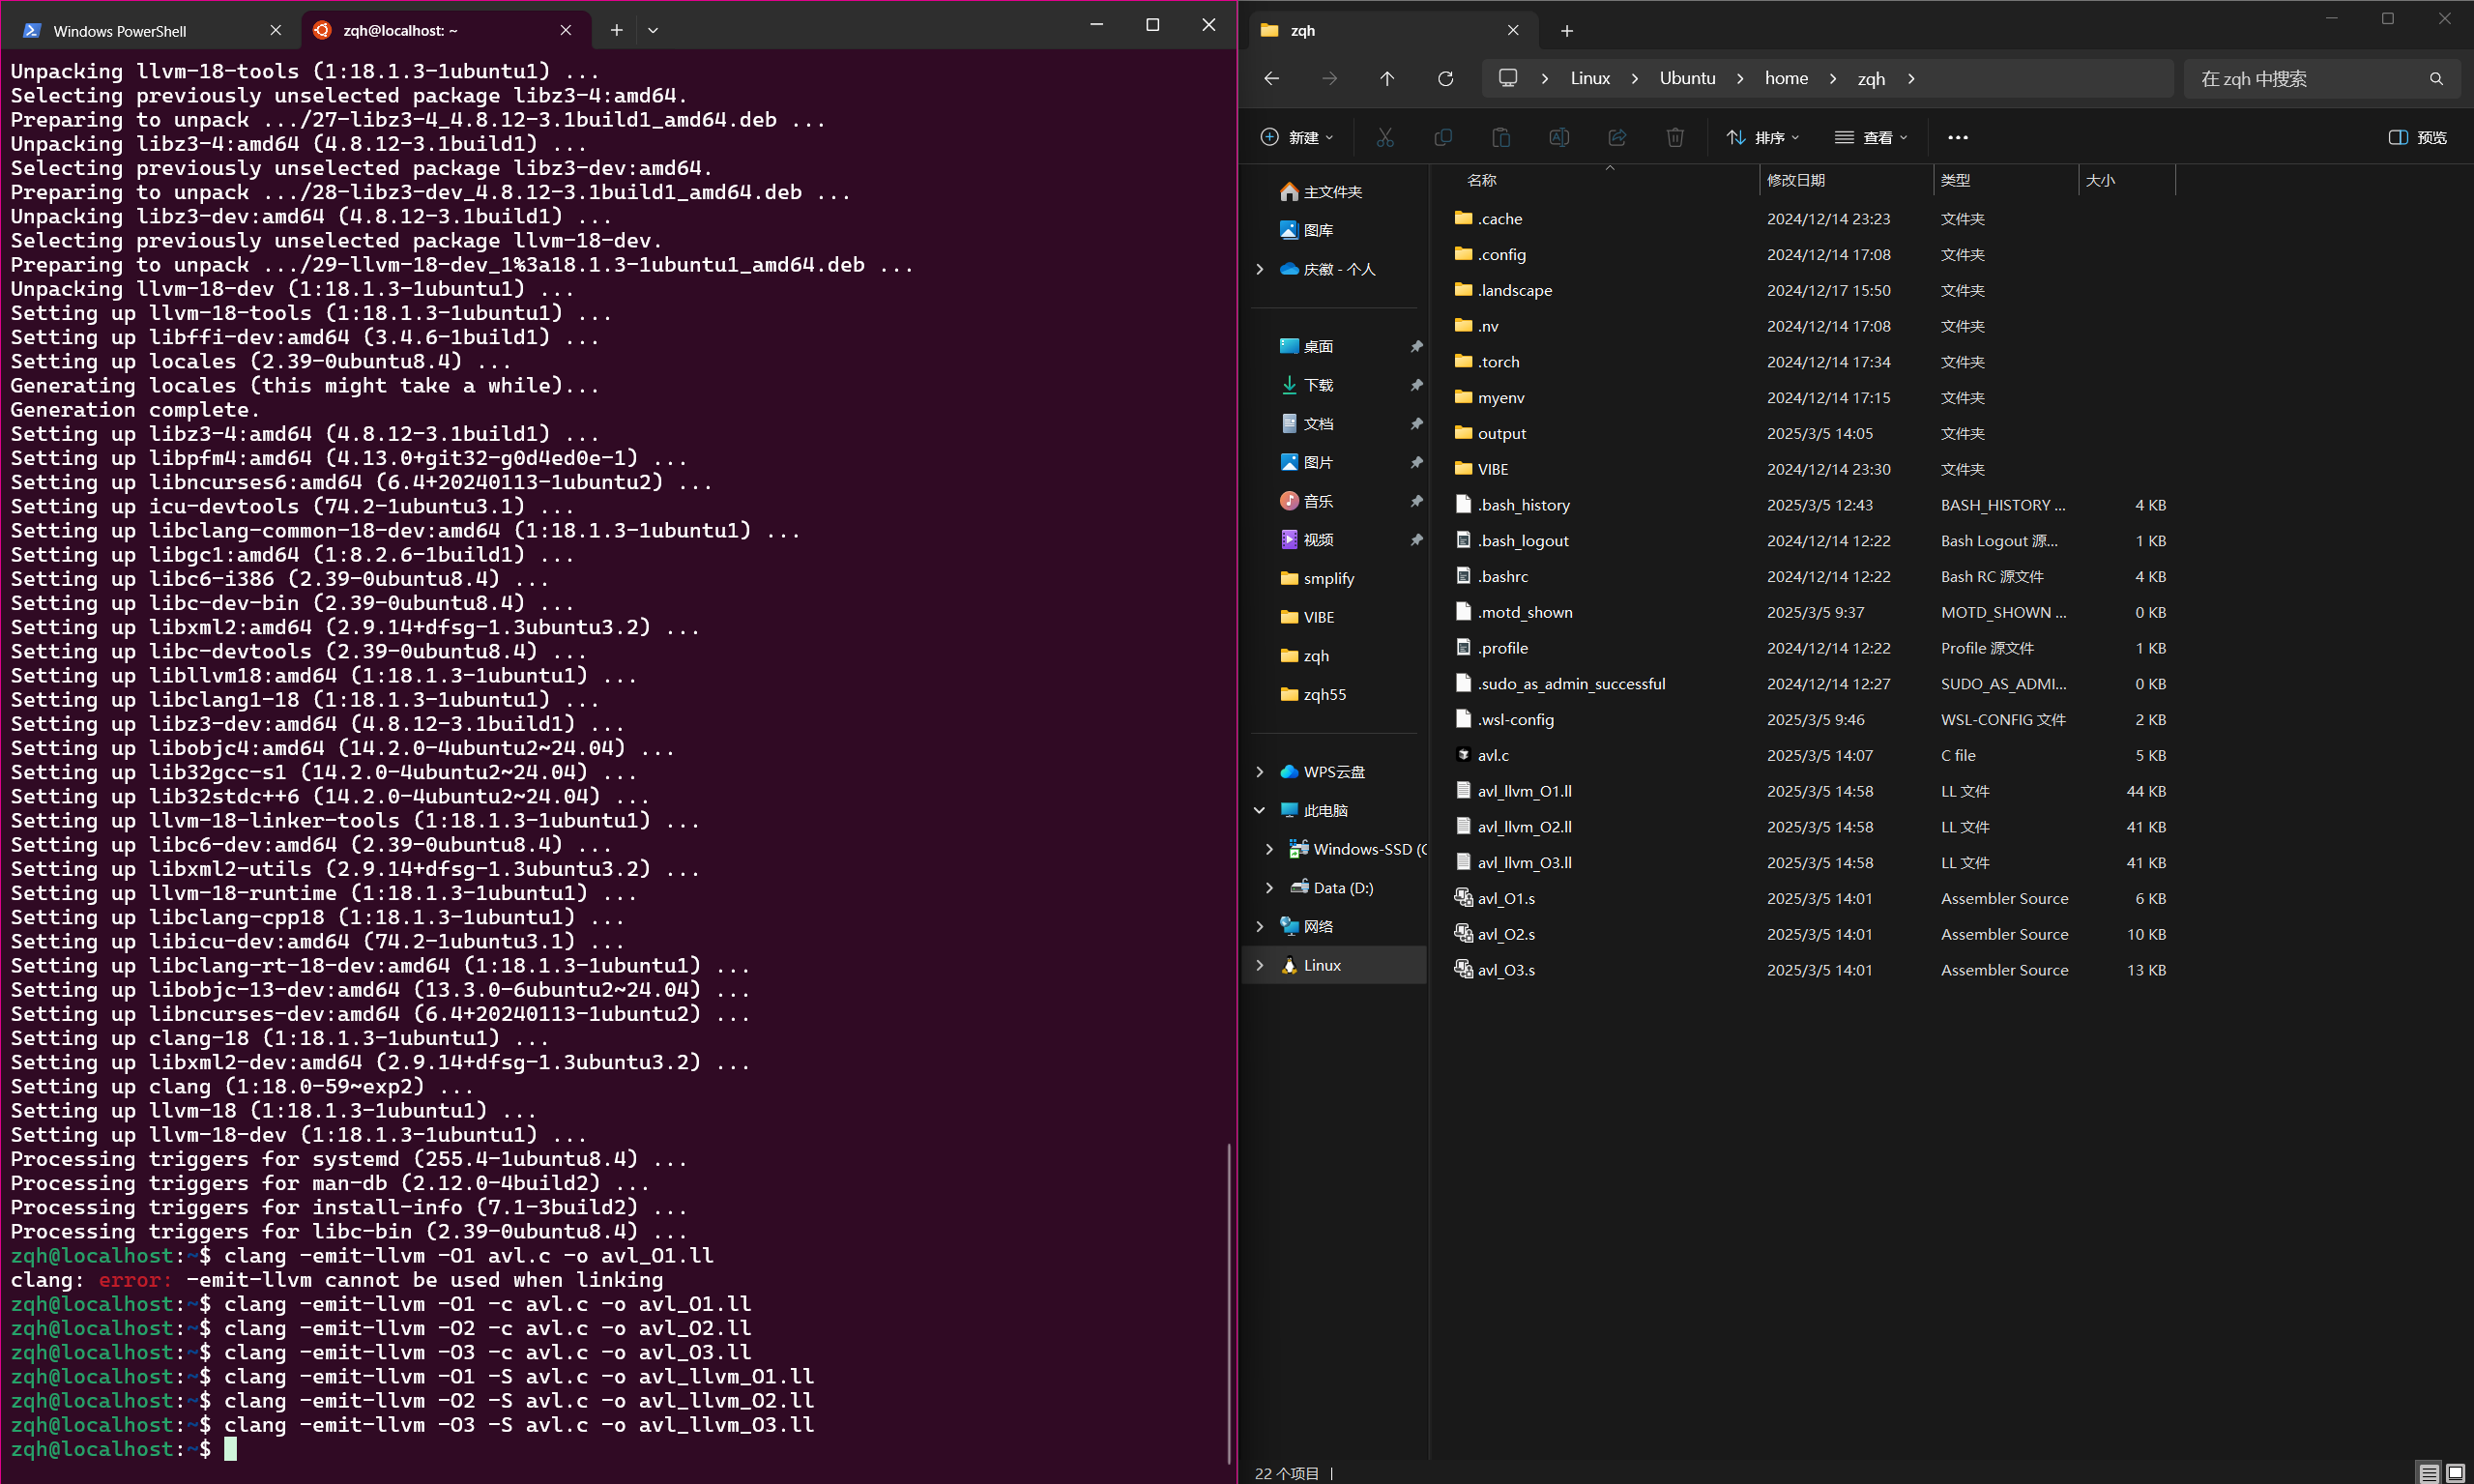The image size is (2474, 1484).
Task: Click the Rename icon in toolbar
Action: pyautogui.click(x=1558, y=137)
